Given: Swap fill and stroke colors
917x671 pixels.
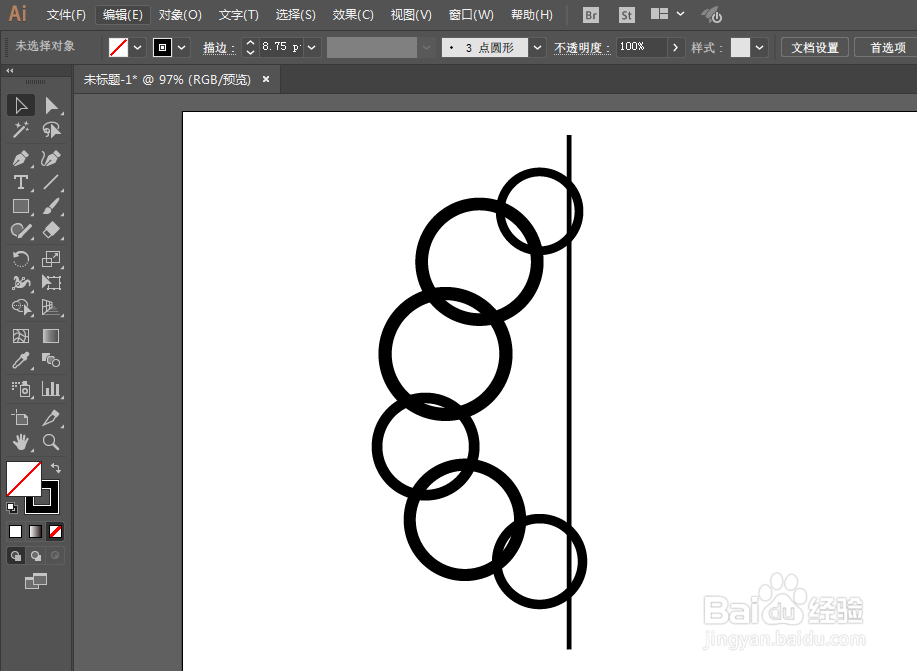Looking at the screenshot, I should pyautogui.click(x=56, y=466).
